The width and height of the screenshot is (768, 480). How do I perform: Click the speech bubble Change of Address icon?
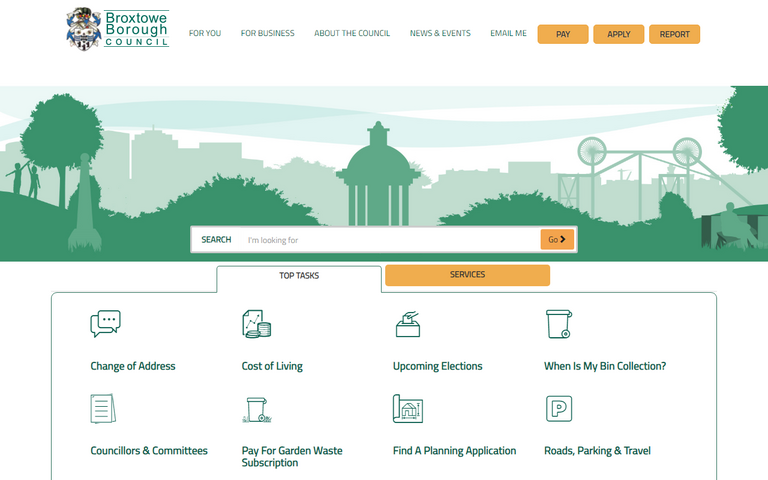point(105,324)
